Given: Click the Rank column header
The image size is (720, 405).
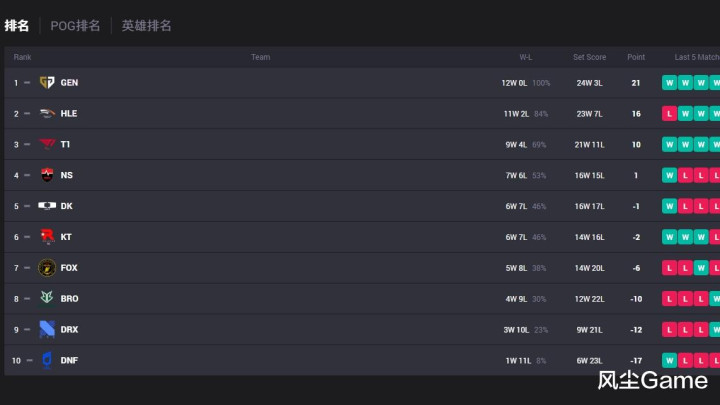Looking at the screenshot, I should click(22, 57).
